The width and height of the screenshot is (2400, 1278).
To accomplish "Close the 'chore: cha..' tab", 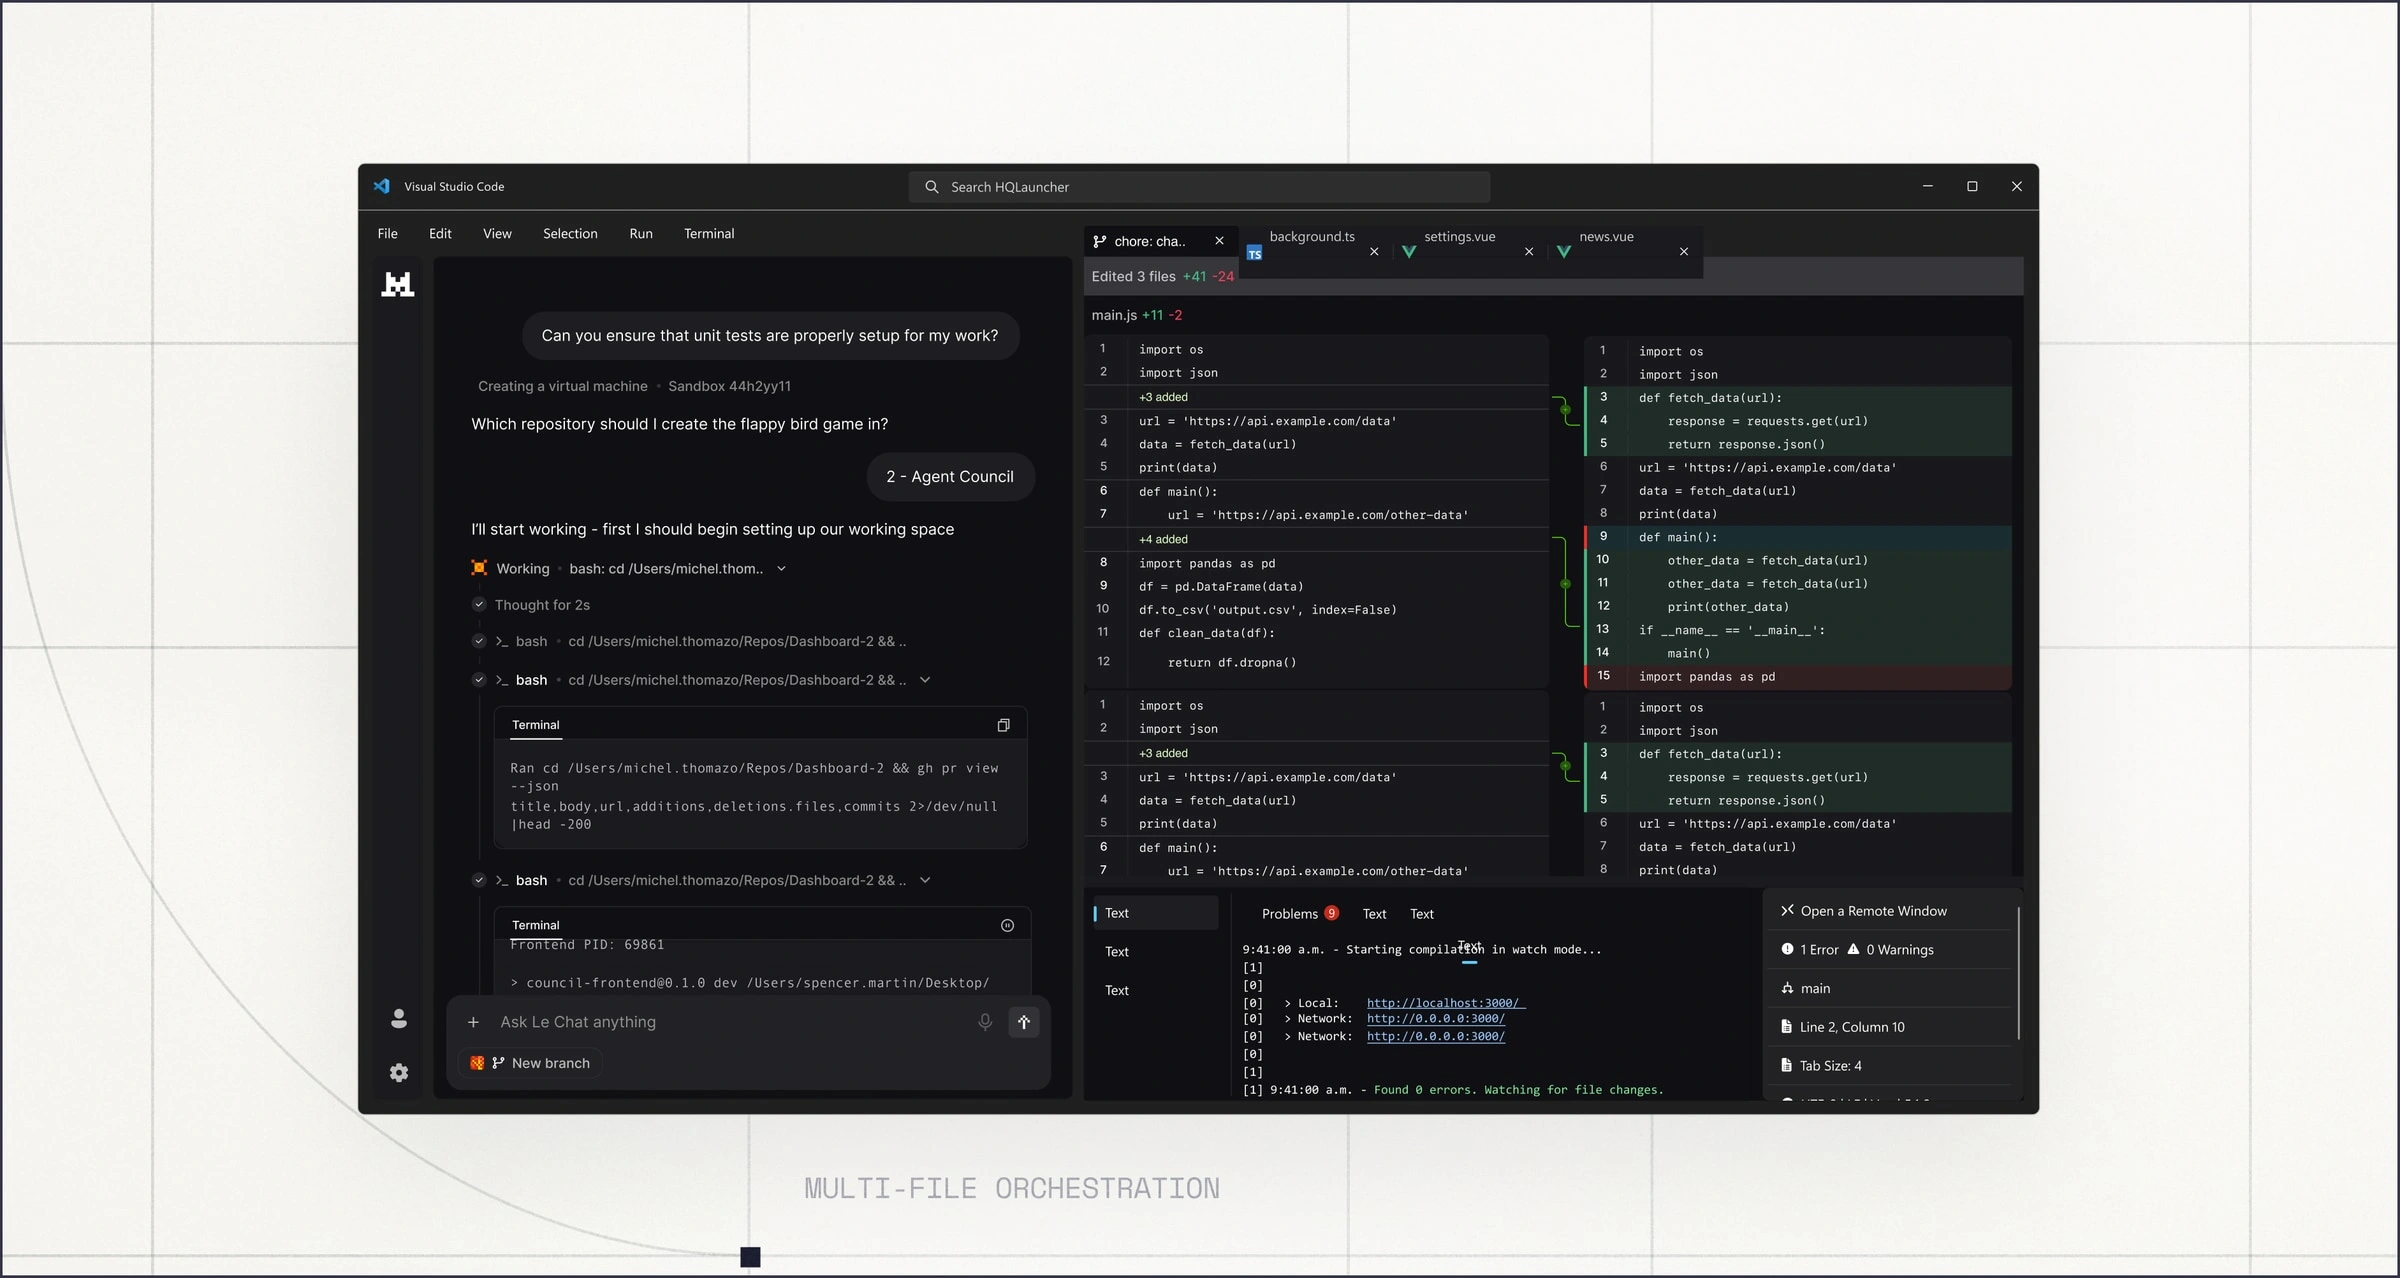I will (x=1219, y=241).
